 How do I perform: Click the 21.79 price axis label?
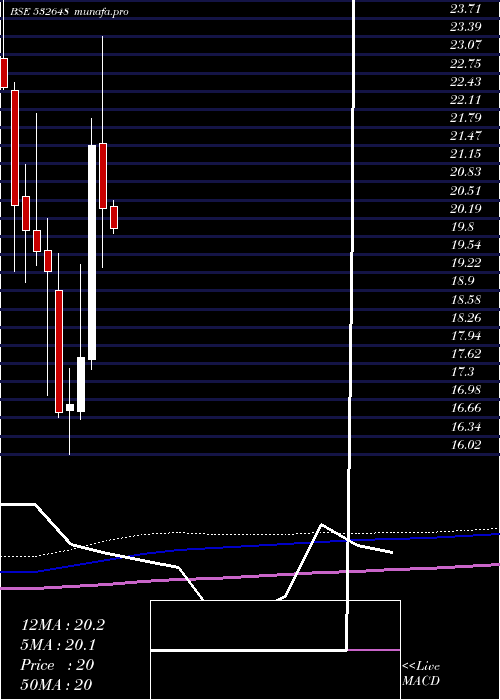click(x=466, y=118)
